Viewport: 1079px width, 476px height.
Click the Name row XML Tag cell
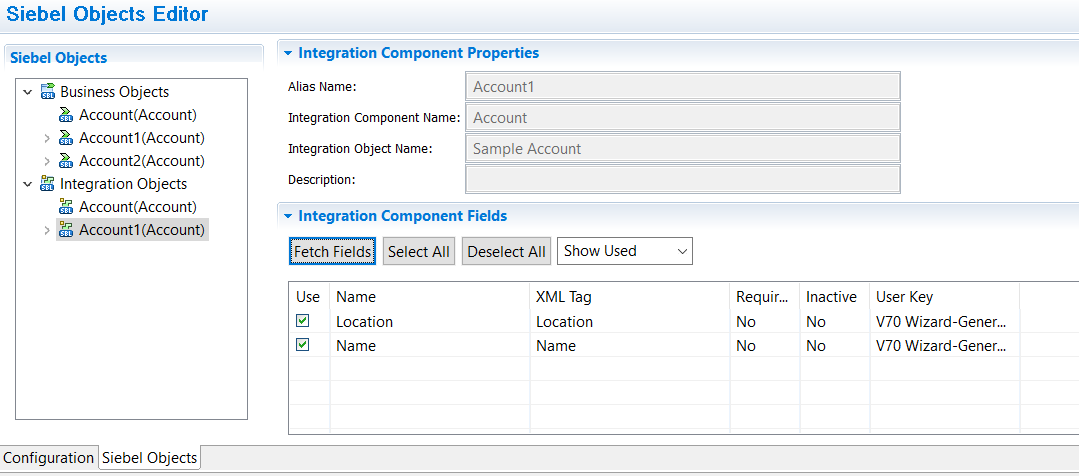coord(630,345)
